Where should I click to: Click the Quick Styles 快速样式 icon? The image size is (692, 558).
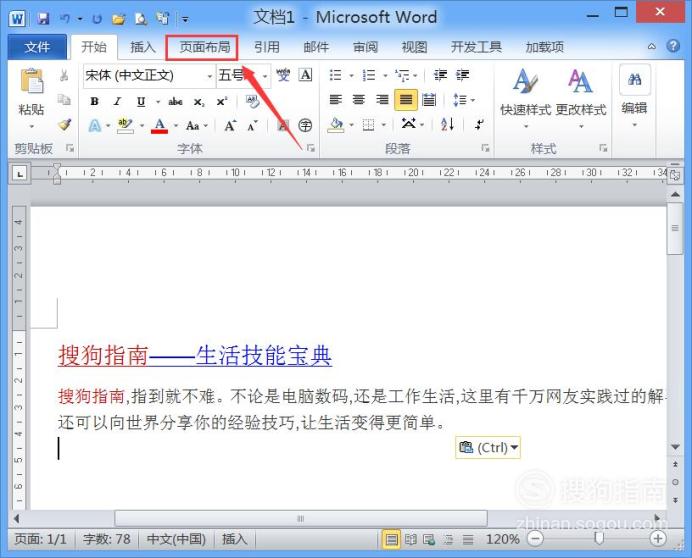[526, 81]
